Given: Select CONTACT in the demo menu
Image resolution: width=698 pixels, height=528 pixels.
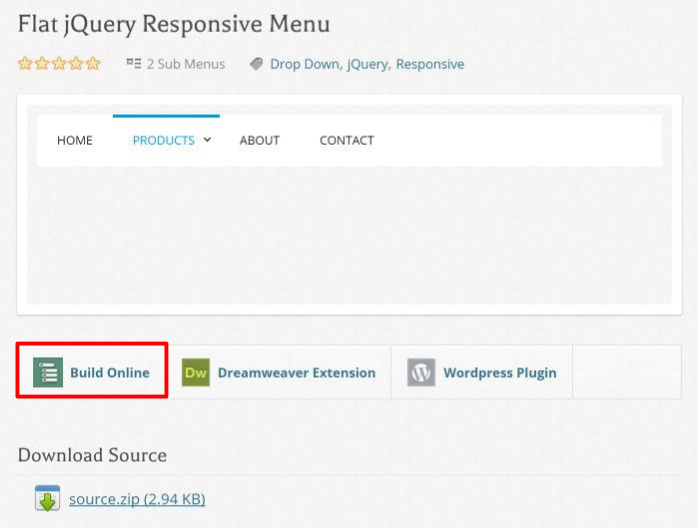Looking at the screenshot, I should point(347,141).
